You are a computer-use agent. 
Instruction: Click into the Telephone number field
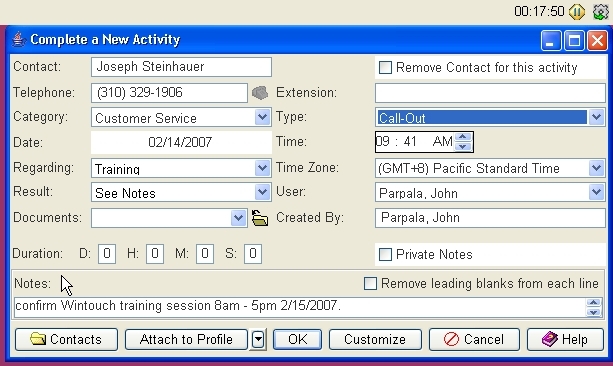tap(169, 93)
